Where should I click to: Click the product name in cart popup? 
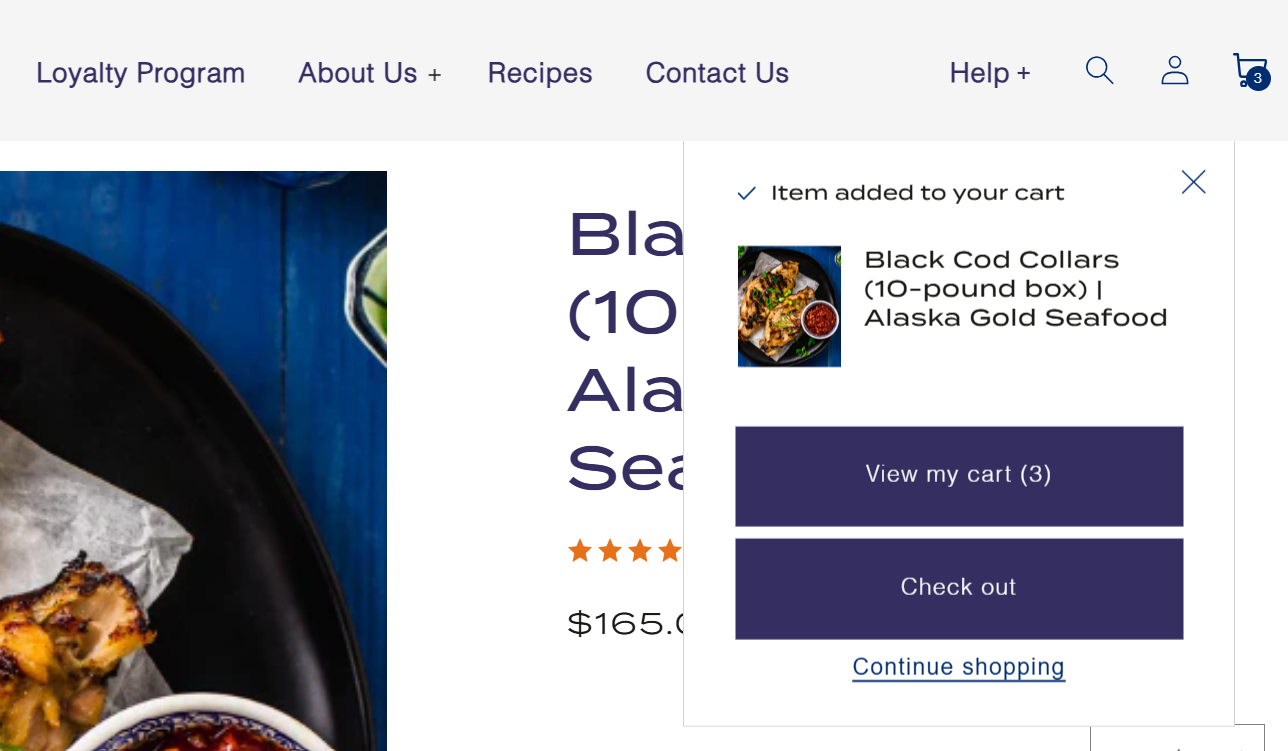[x=1015, y=289]
